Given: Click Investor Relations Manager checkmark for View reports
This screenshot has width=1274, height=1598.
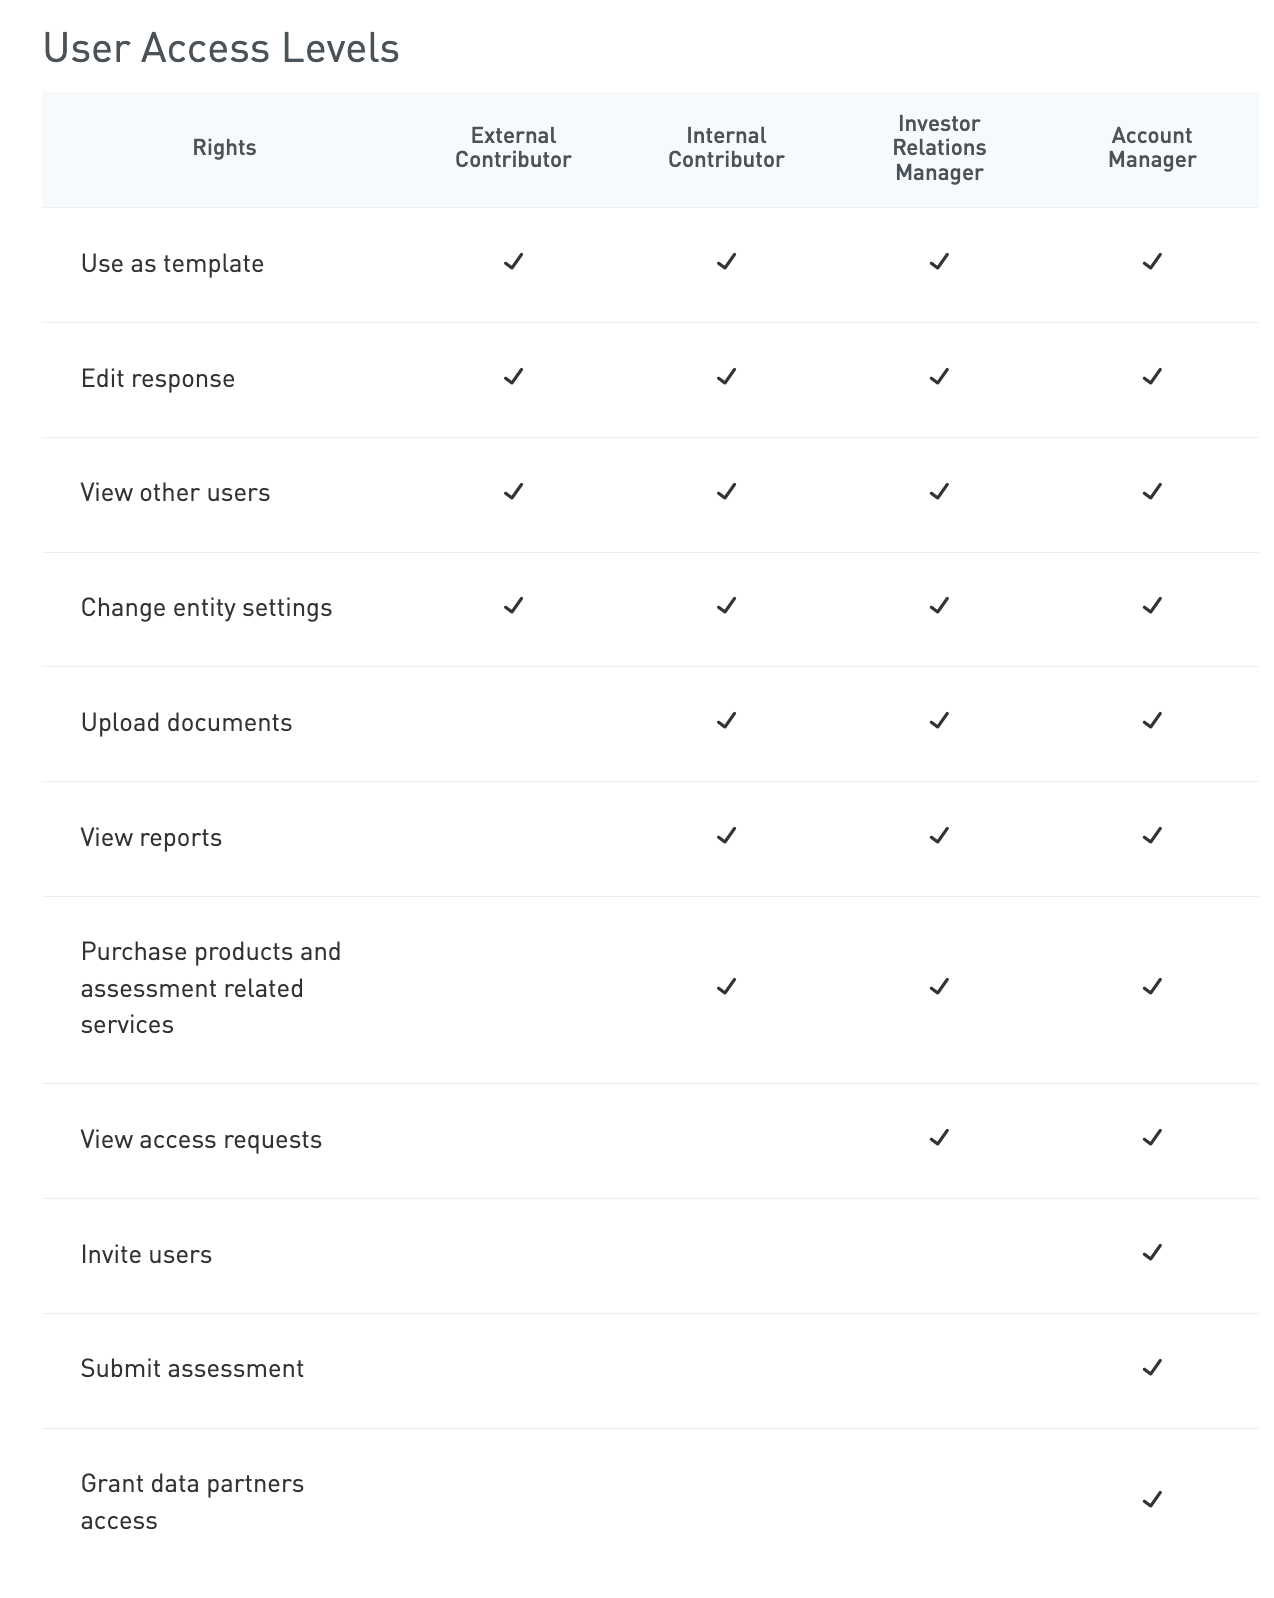Looking at the screenshot, I should pos(939,836).
